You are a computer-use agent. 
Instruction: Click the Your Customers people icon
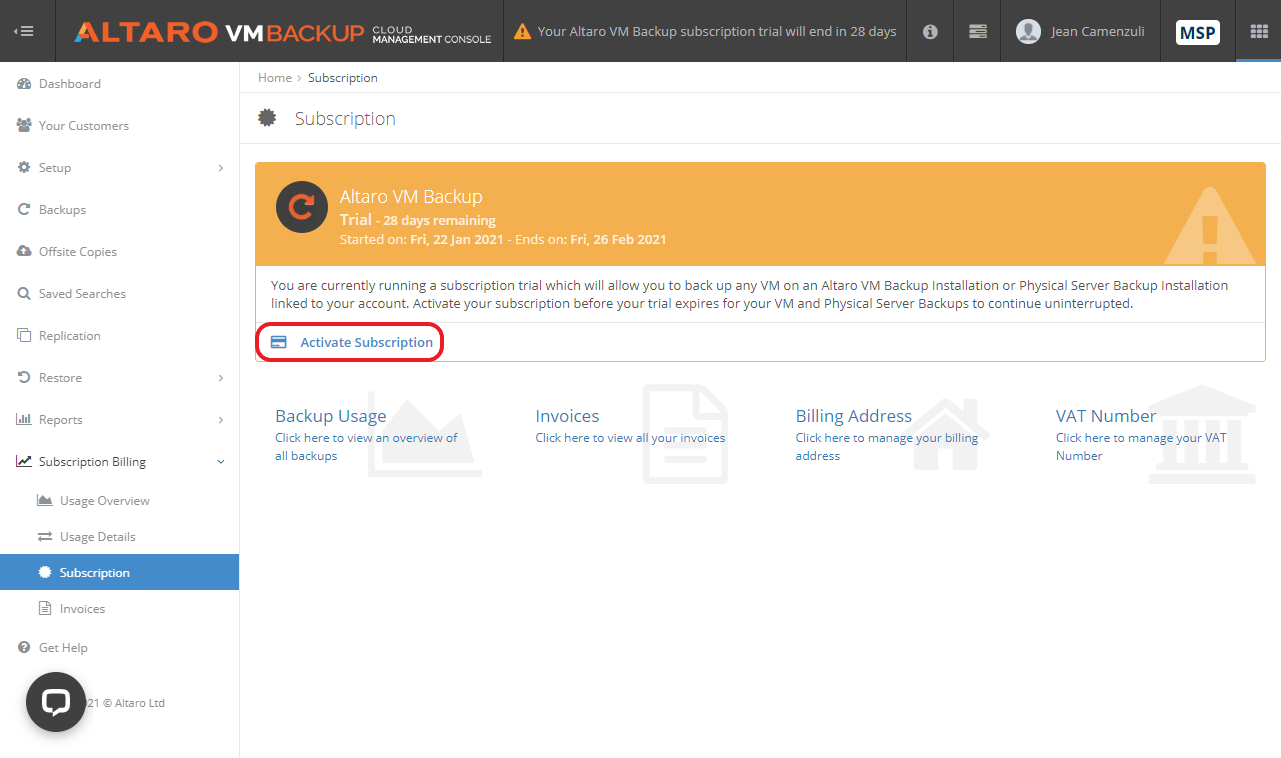[24, 126]
